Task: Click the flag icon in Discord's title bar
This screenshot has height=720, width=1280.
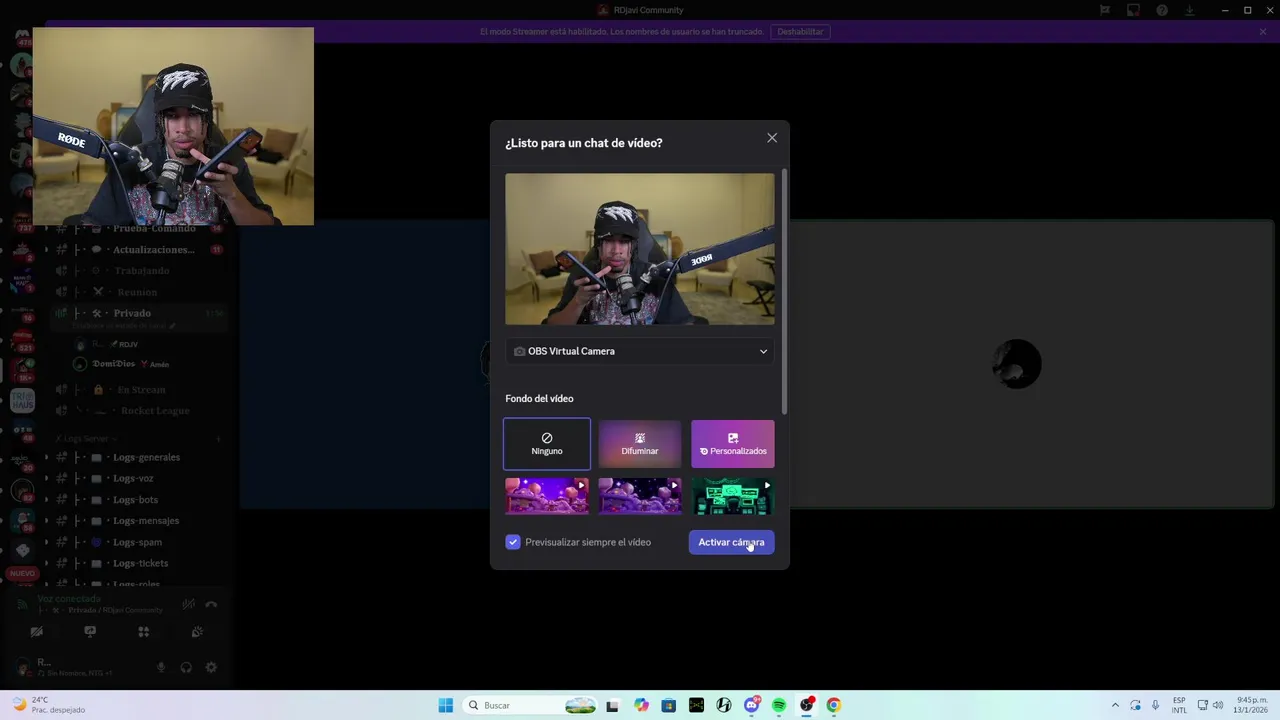Action: (x=1105, y=10)
